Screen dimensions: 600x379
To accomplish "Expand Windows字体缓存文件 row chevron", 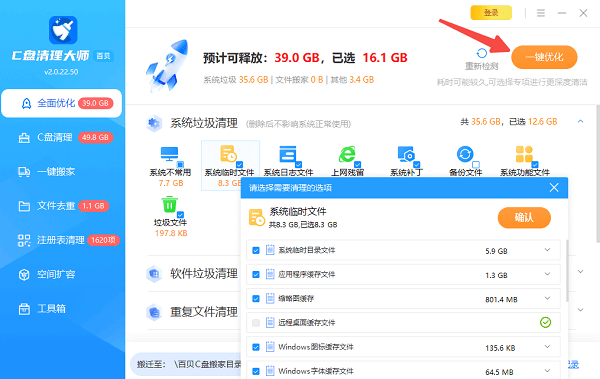I will (547, 371).
